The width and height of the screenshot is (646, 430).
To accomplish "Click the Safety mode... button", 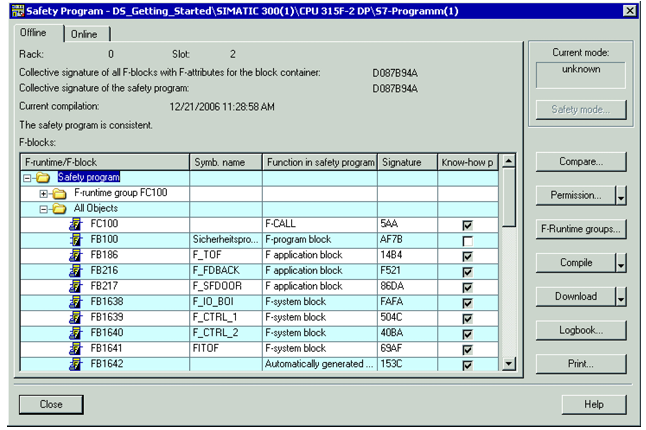I will pos(581,110).
